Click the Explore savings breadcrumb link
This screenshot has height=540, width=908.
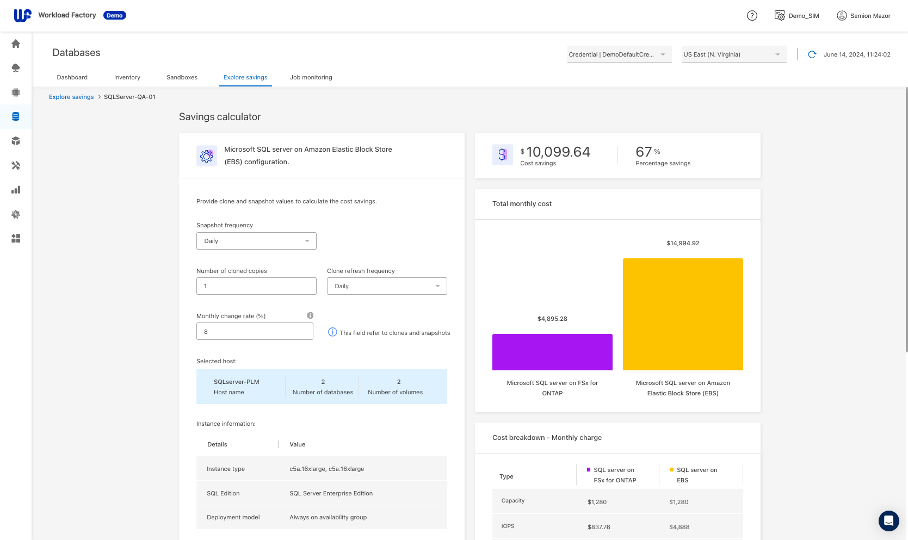(71, 97)
